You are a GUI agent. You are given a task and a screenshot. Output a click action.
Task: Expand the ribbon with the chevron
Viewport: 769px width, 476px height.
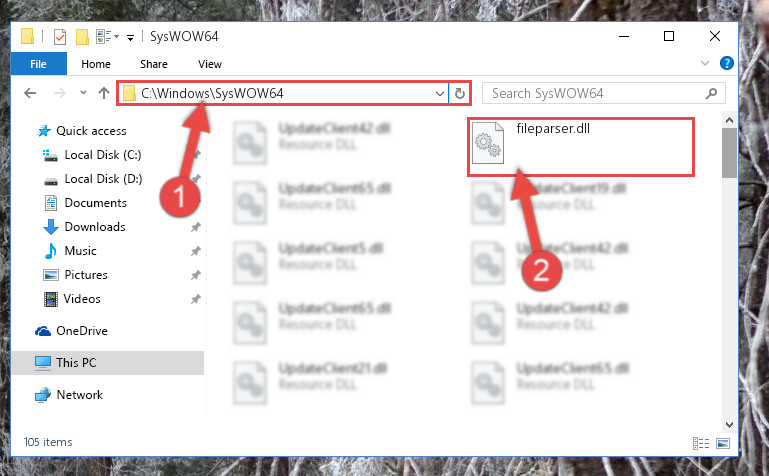[x=705, y=63]
